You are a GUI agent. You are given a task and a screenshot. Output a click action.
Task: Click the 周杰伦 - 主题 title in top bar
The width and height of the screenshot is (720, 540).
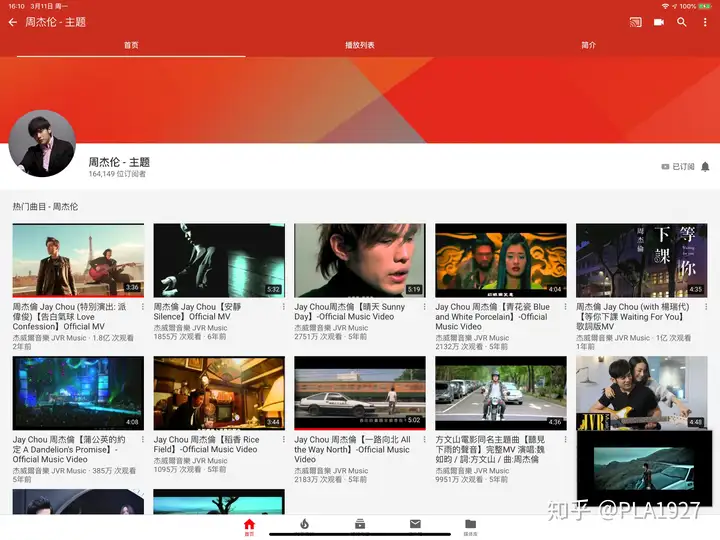click(55, 22)
